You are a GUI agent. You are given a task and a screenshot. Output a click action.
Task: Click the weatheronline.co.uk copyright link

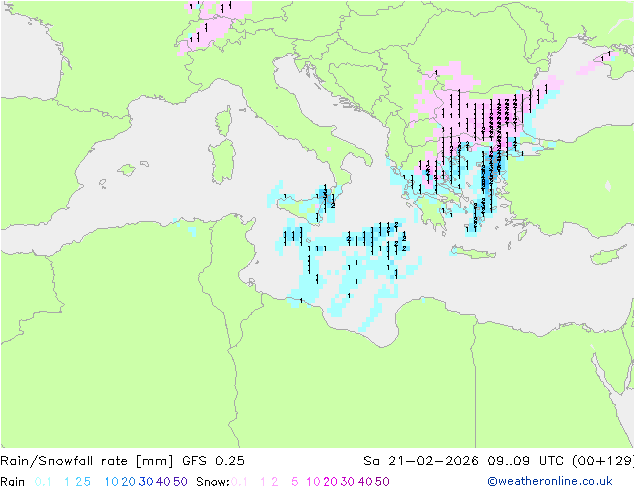pos(550,481)
